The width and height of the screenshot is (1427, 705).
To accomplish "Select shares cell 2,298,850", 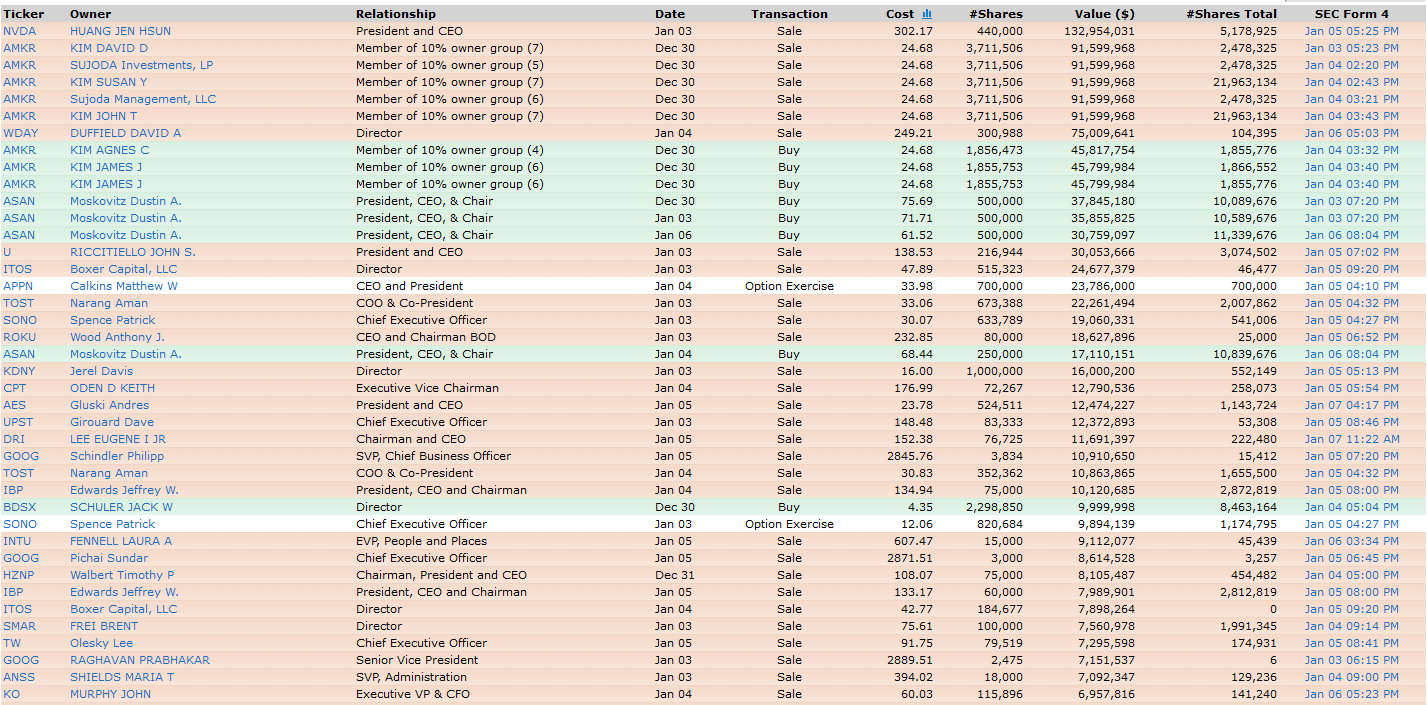I will 994,507.
